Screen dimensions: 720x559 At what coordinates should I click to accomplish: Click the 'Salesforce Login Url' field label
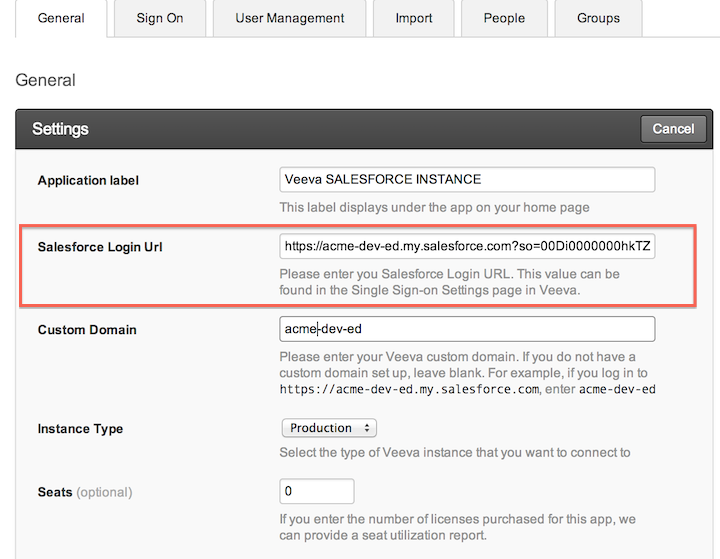pyautogui.click(x=100, y=247)
